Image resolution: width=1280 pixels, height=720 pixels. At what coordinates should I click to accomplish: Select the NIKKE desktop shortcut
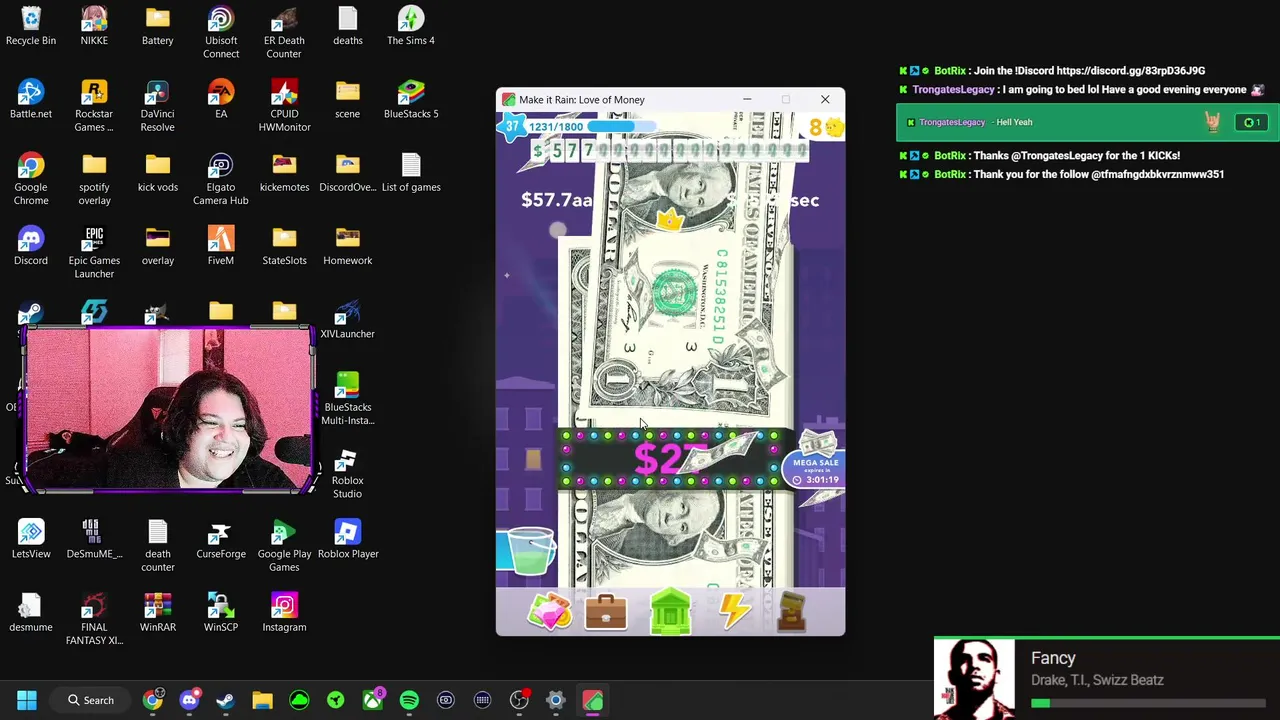94,26
